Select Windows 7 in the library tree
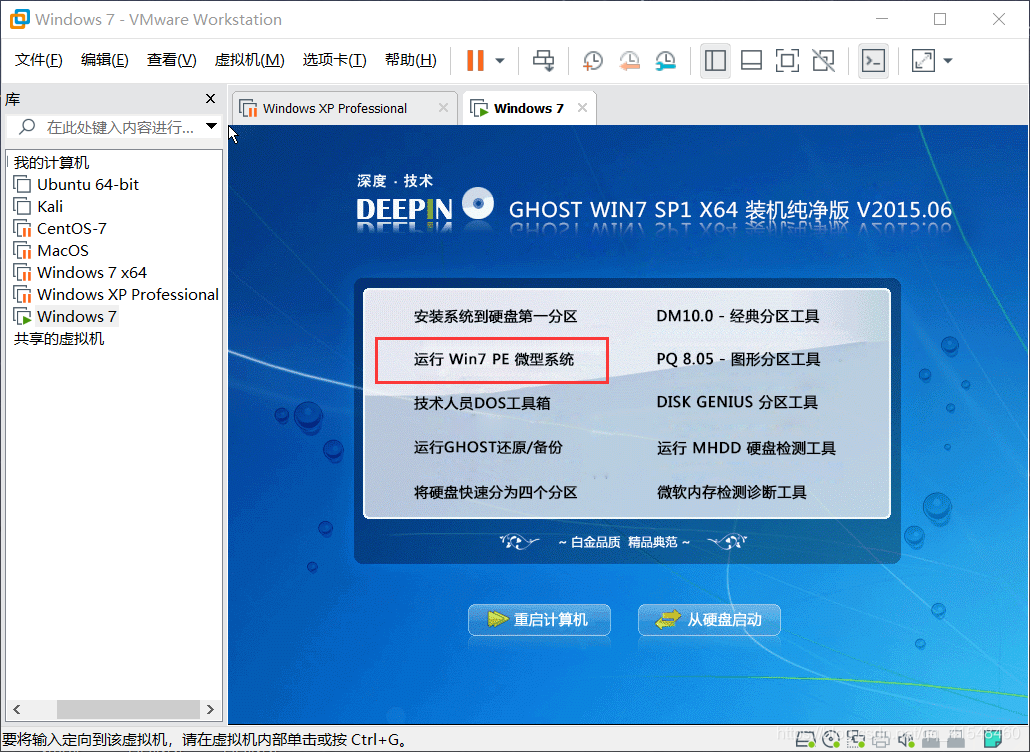The width and height of the screenshot is (1030, 752). pyautogui.click(x=76, y=317)
